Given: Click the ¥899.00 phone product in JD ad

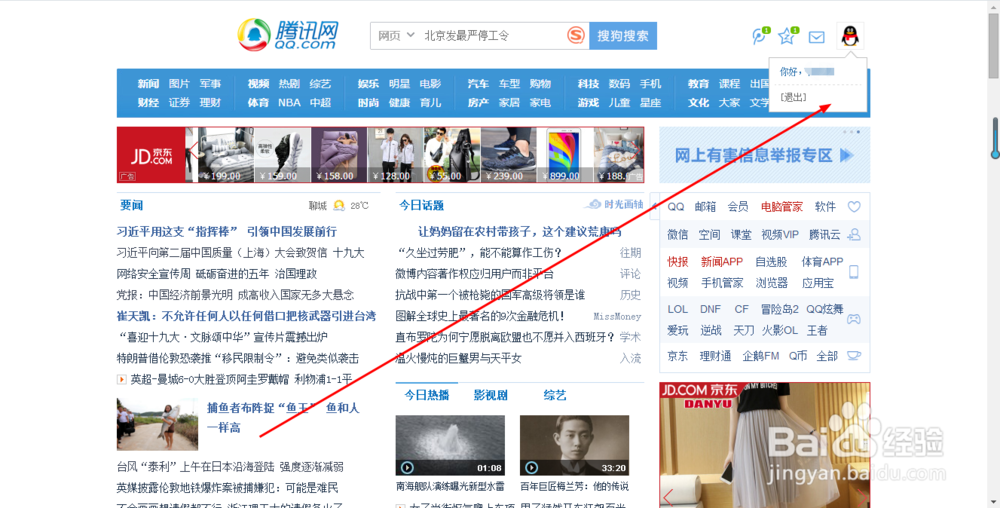Looking at the screenshot, I should 562,155.
